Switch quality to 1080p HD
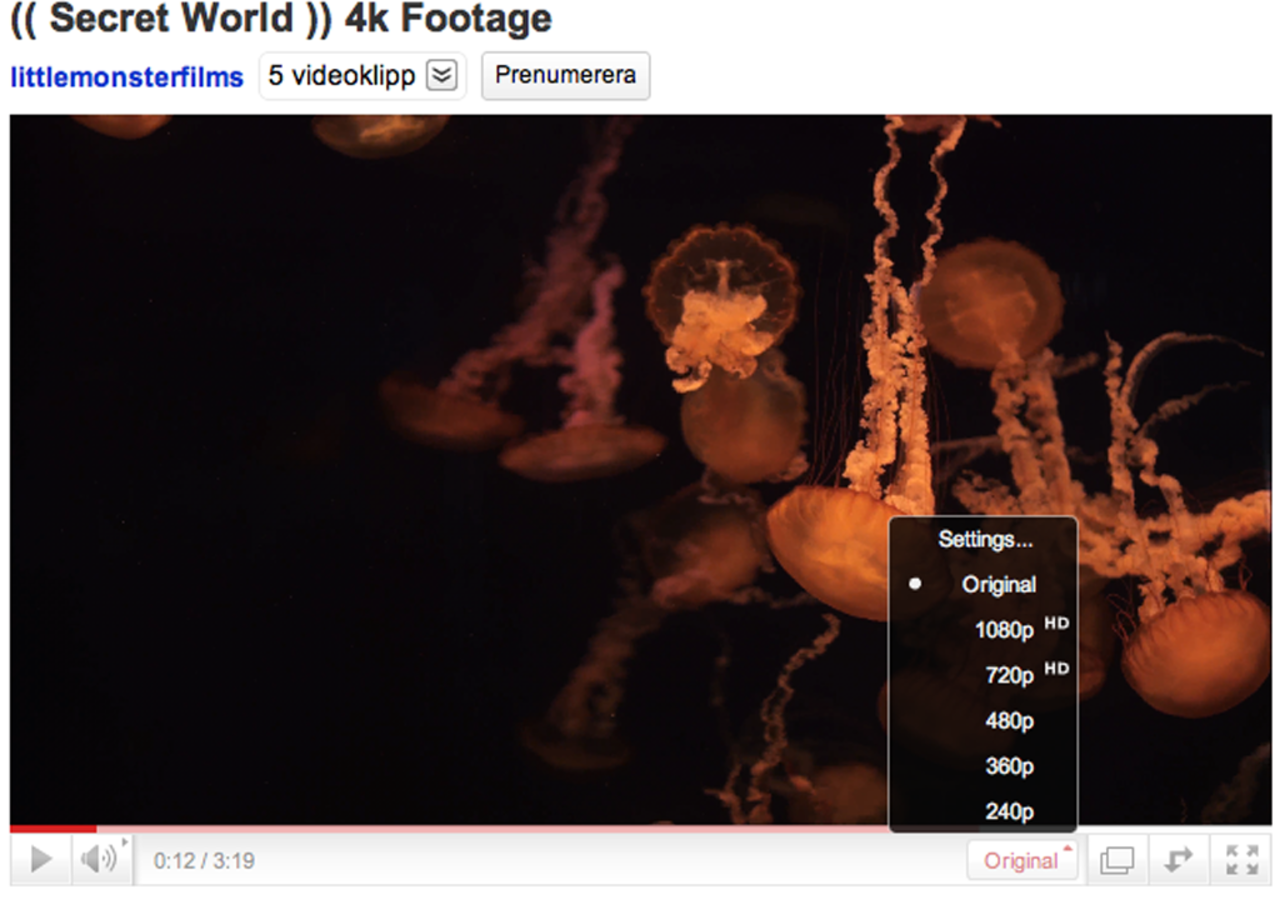Screen dimensions: 1280x904 pos(1005,631)
